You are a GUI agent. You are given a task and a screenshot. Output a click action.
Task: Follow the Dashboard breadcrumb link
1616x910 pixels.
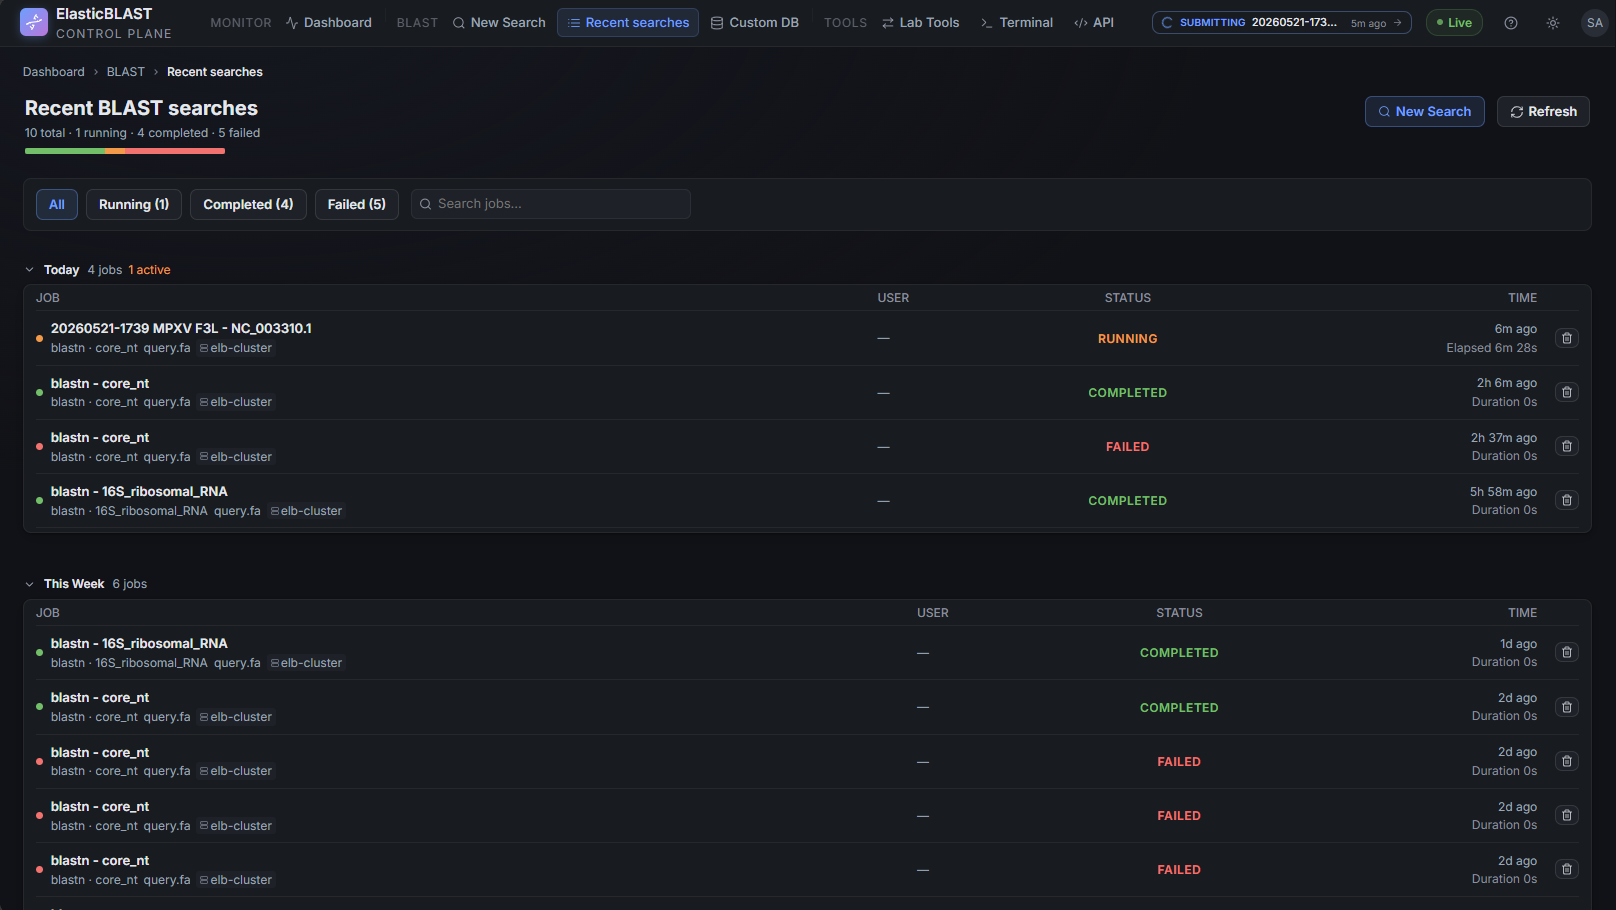click(54, 72)
